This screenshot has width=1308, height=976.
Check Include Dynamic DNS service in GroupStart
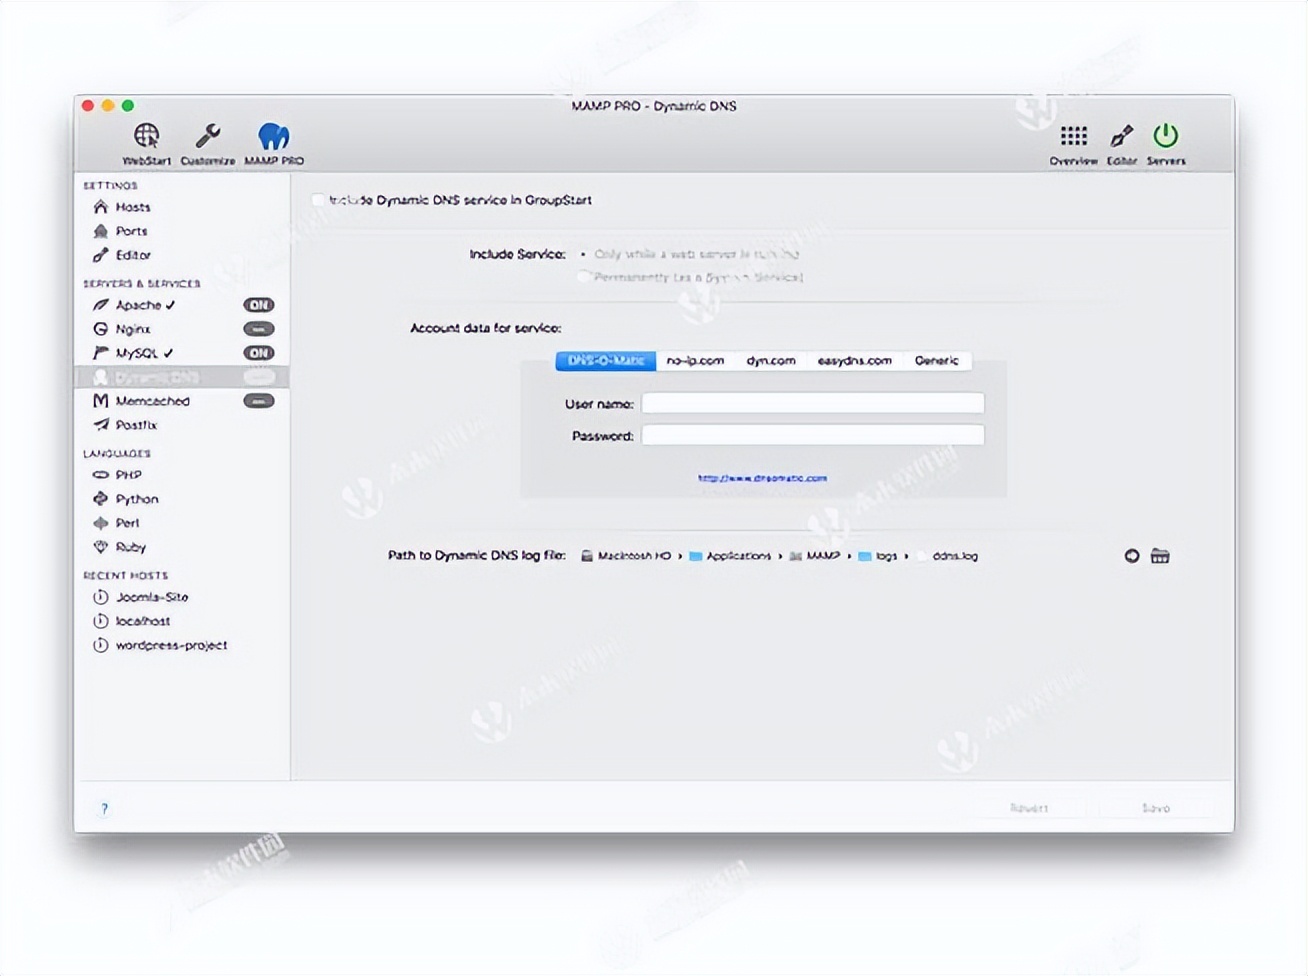[x=318, y=200]
